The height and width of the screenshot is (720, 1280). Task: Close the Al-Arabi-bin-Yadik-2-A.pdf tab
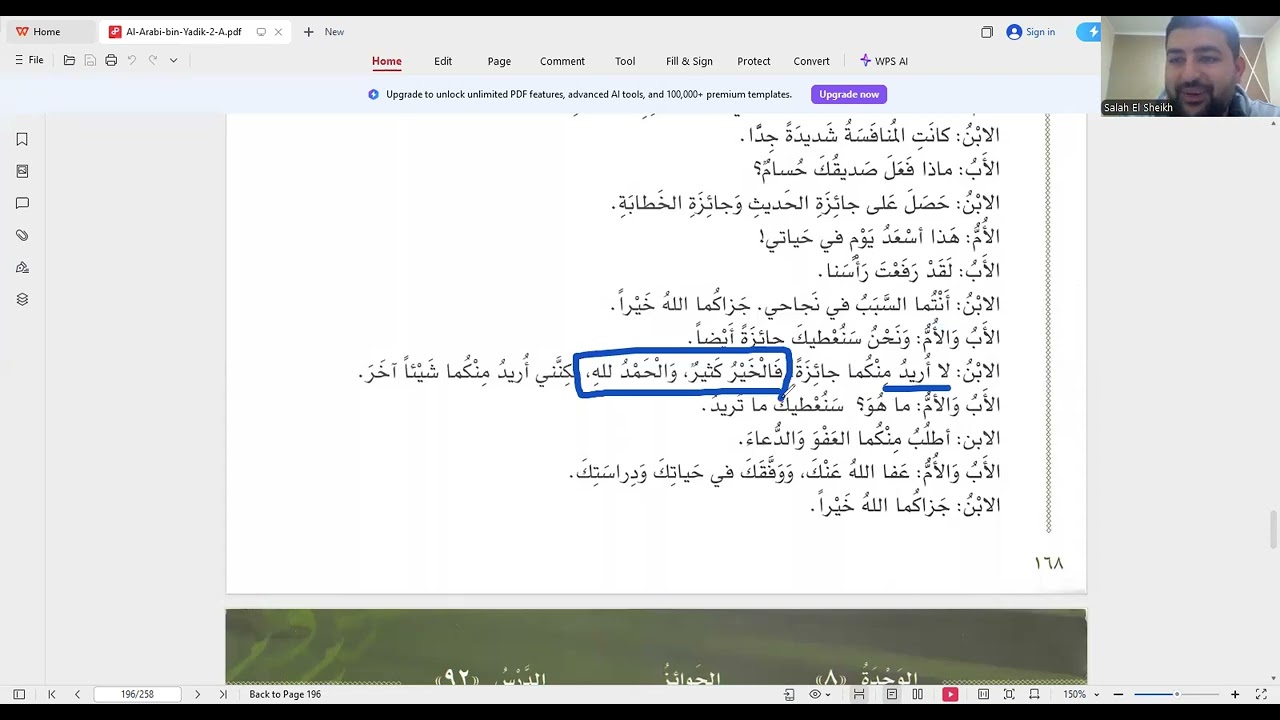click(278, 32)
